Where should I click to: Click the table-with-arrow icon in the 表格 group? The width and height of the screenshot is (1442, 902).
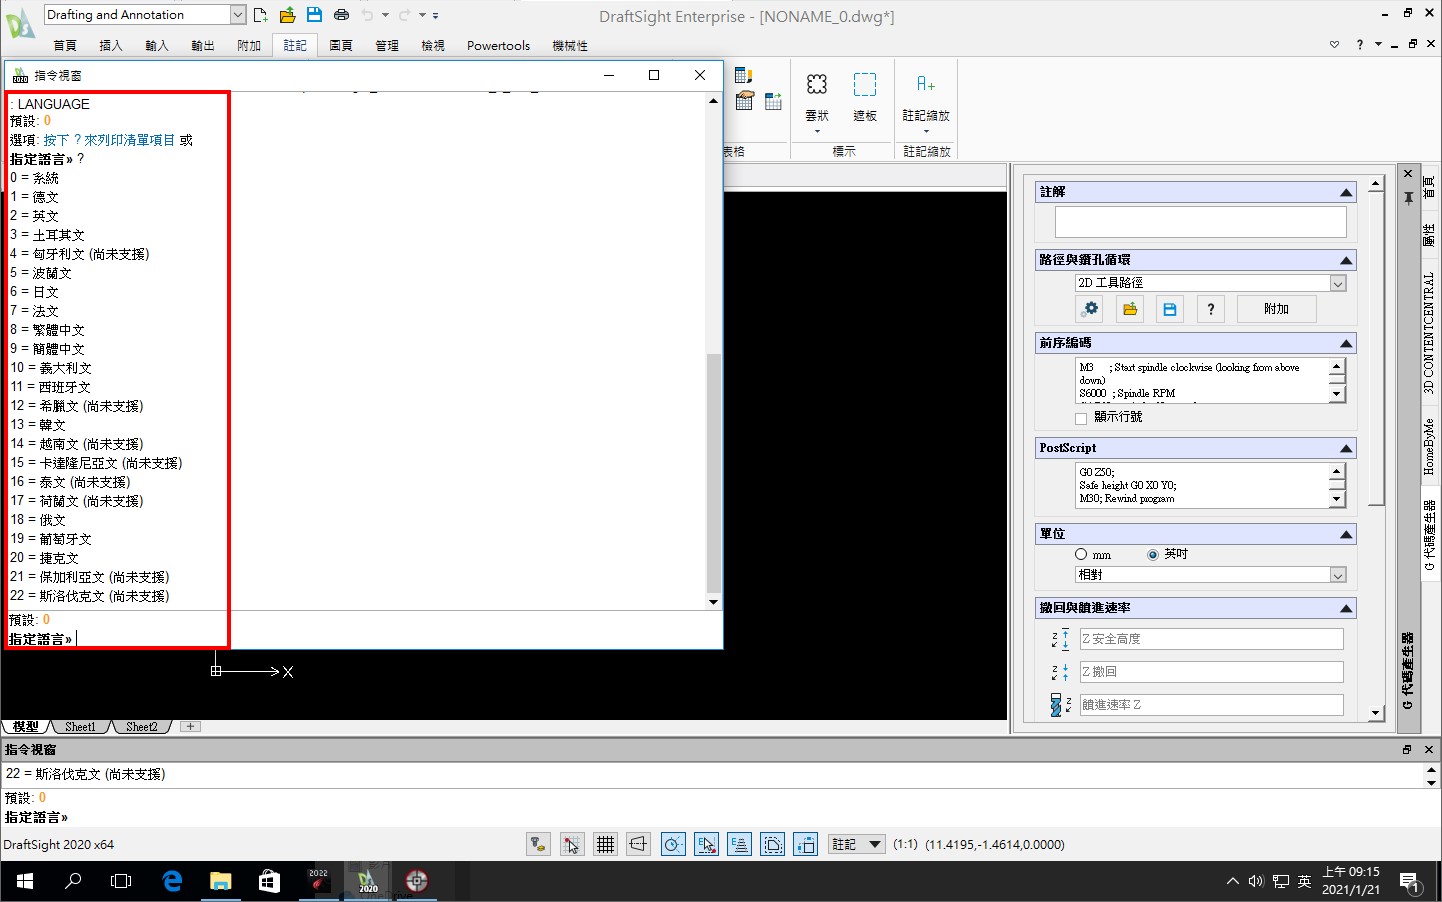click(773, 101)
